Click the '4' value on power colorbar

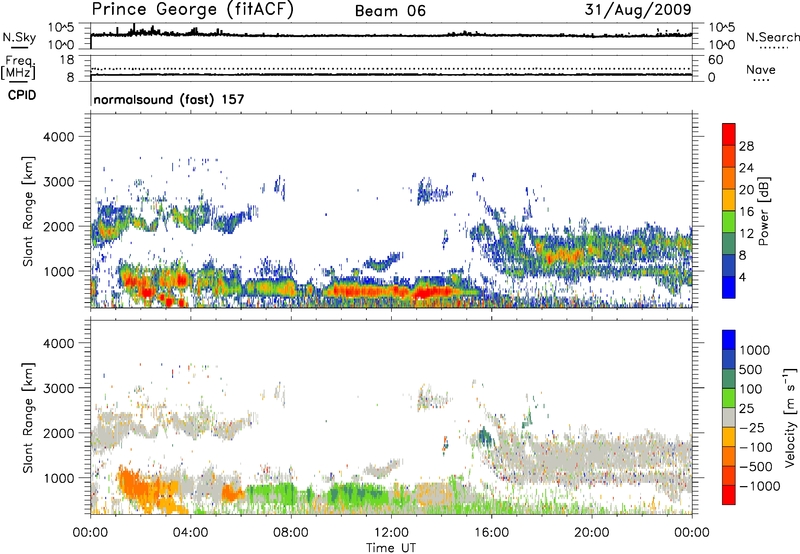pyautogui.click(x=743, y=277)
